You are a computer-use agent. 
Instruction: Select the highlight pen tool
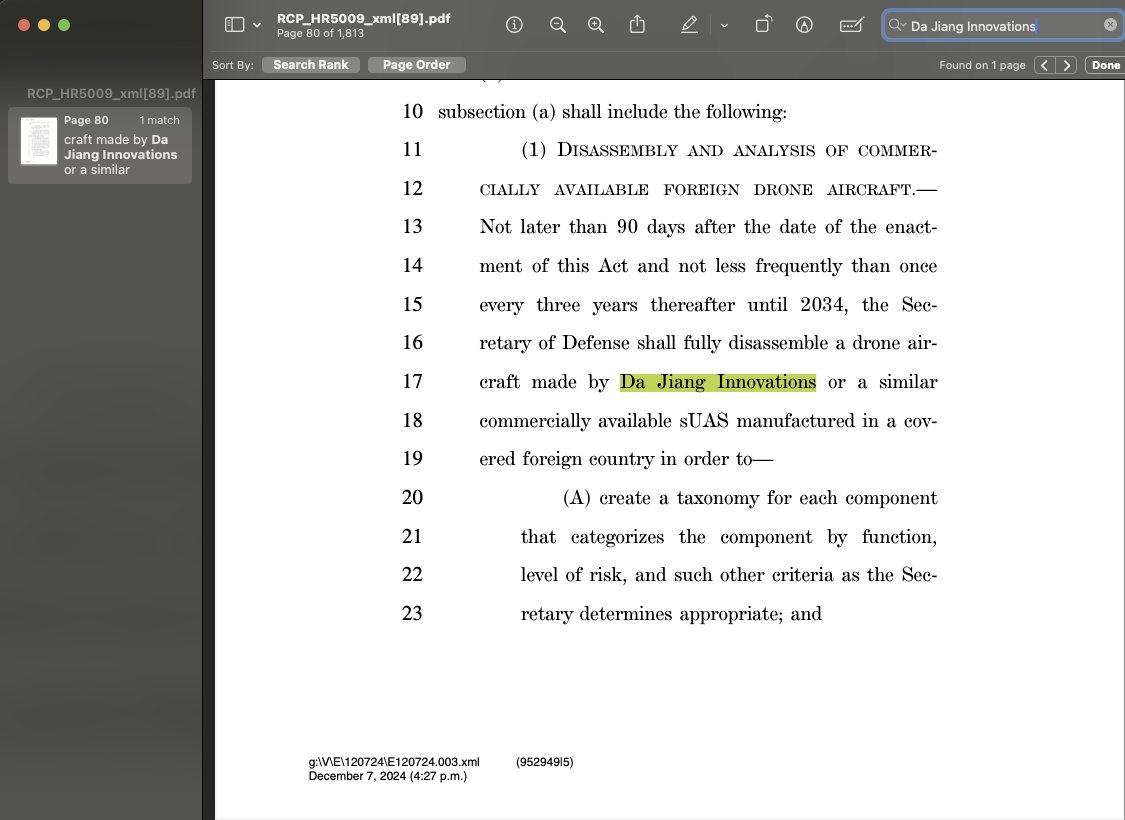689,25
